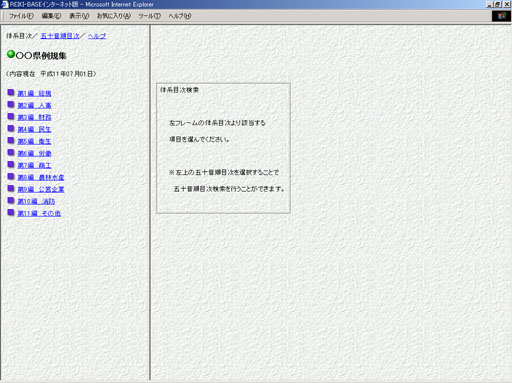Click the purple bullet icon beside 第1編

tap(11, 93)
